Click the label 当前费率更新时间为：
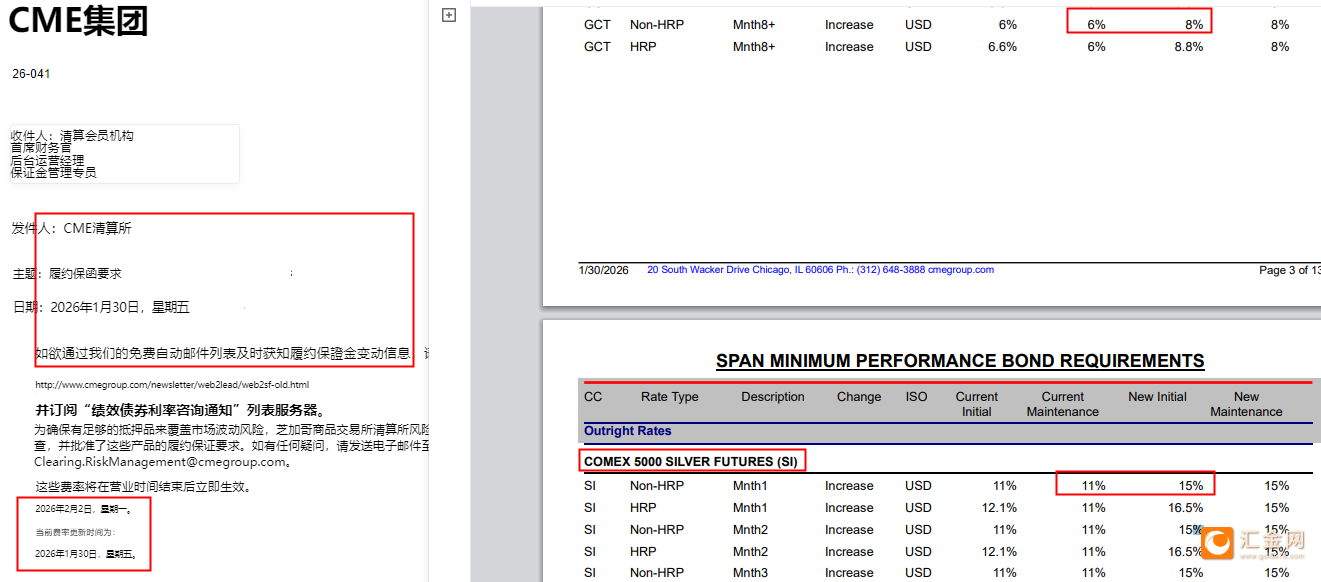The width and height of the screenshot is (1321, 582). [75, 532]
